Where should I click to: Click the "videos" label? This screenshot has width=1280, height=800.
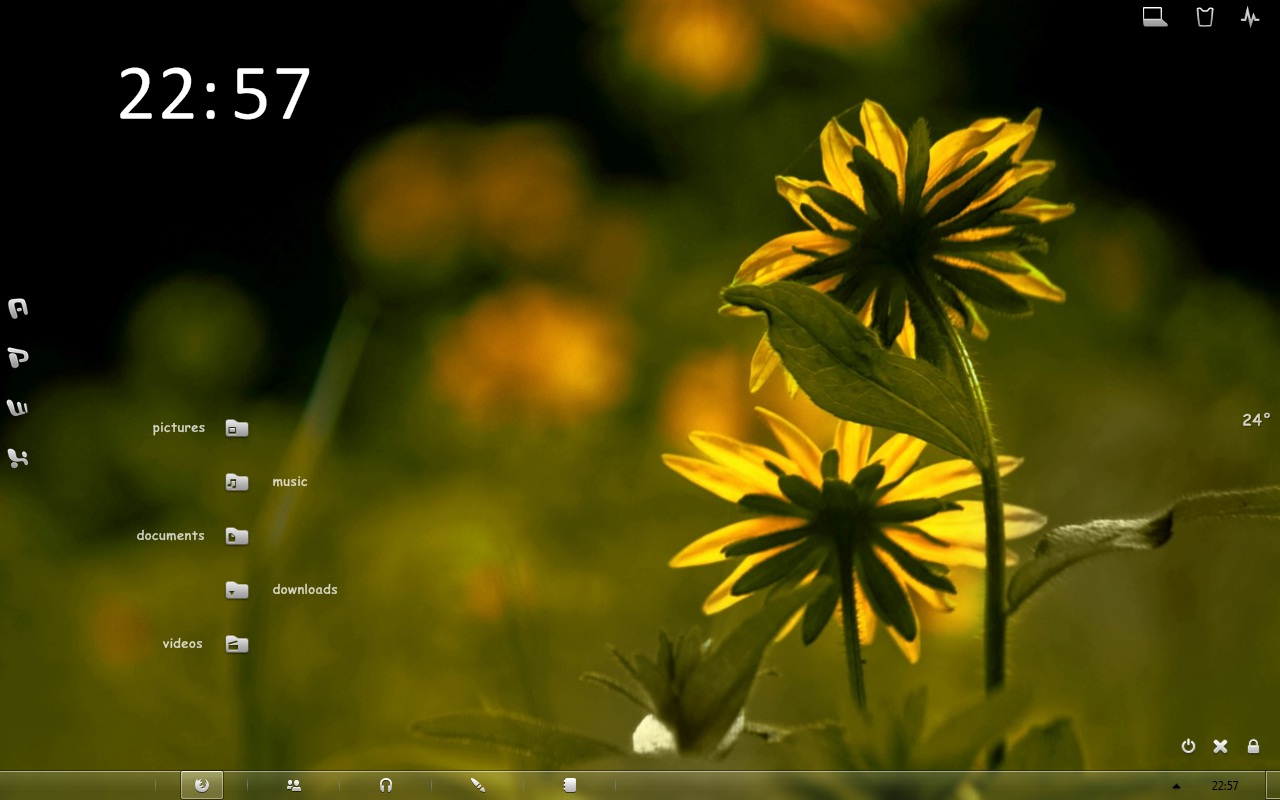pyautogui.click(x=183, y=644)
